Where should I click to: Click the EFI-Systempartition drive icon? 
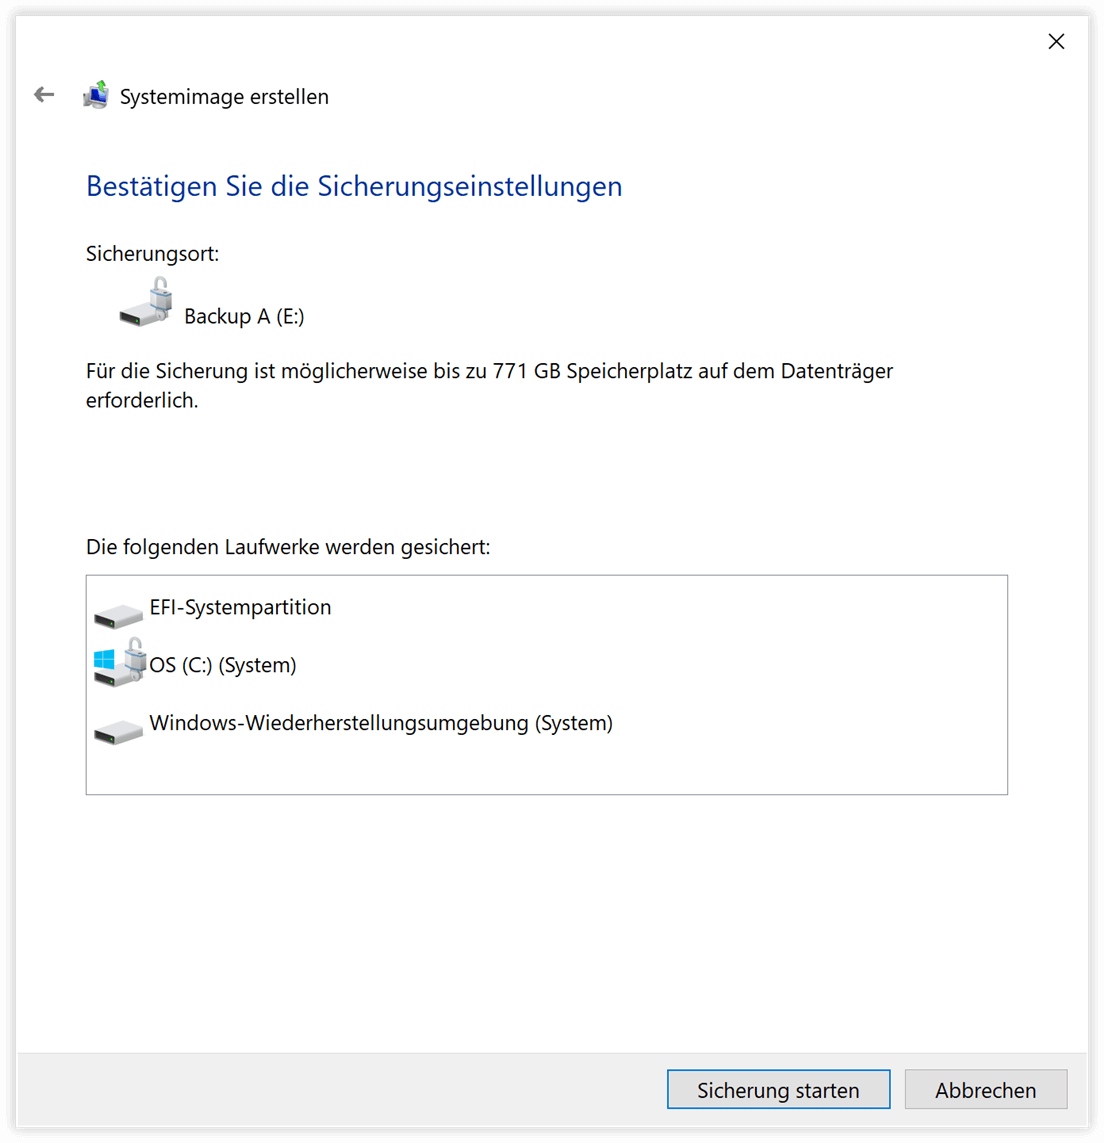[118, 615]
